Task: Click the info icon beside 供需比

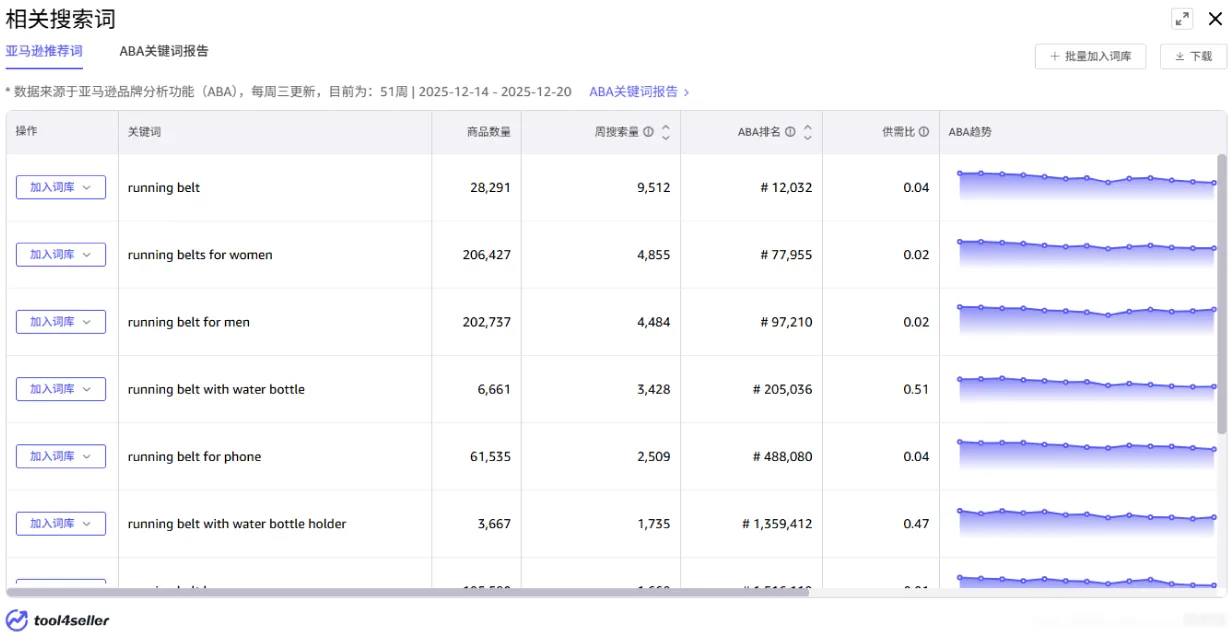Action: click(x=924, y=132)
